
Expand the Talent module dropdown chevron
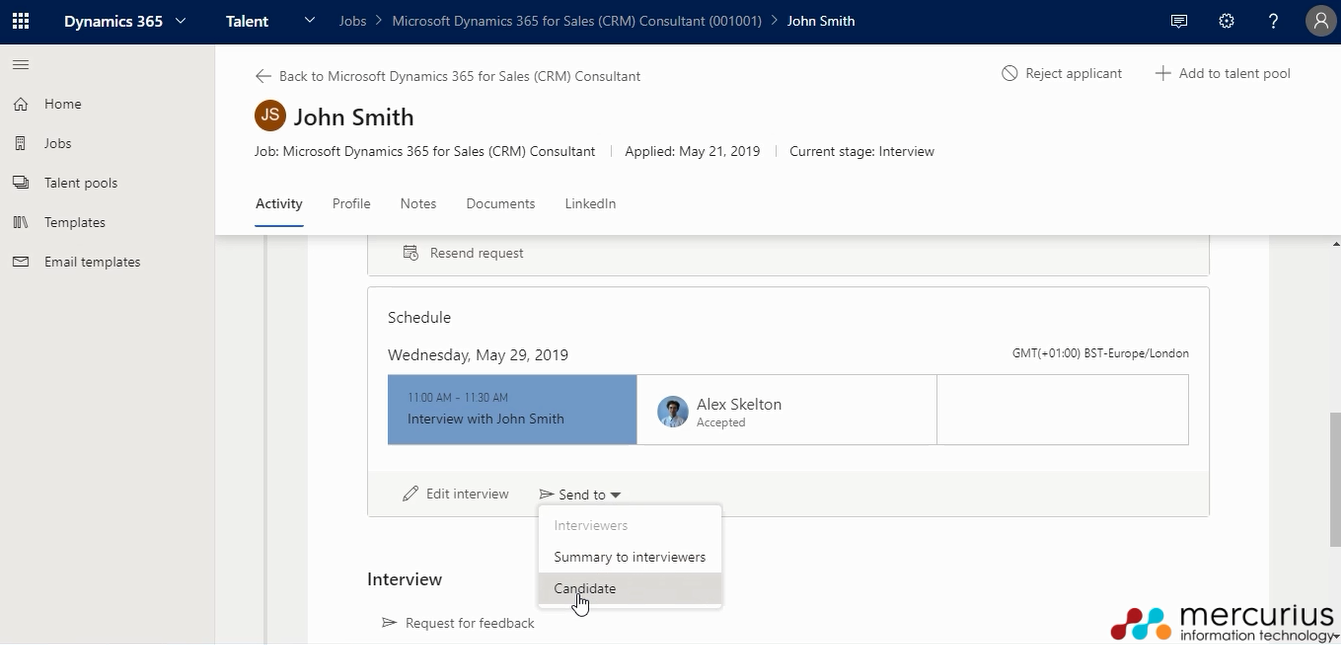tap(309, 21)
